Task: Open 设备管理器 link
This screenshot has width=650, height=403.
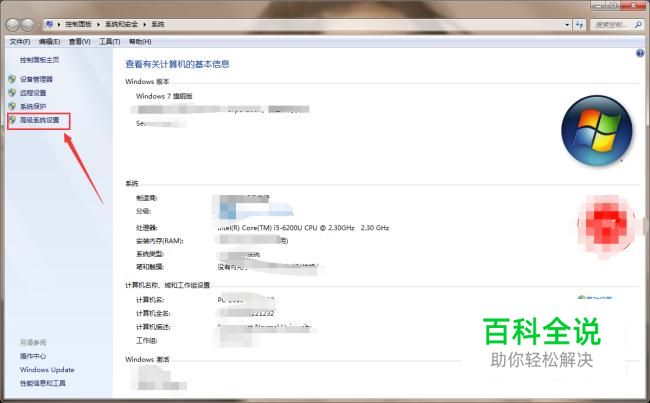Action: (x=36, y=79)
